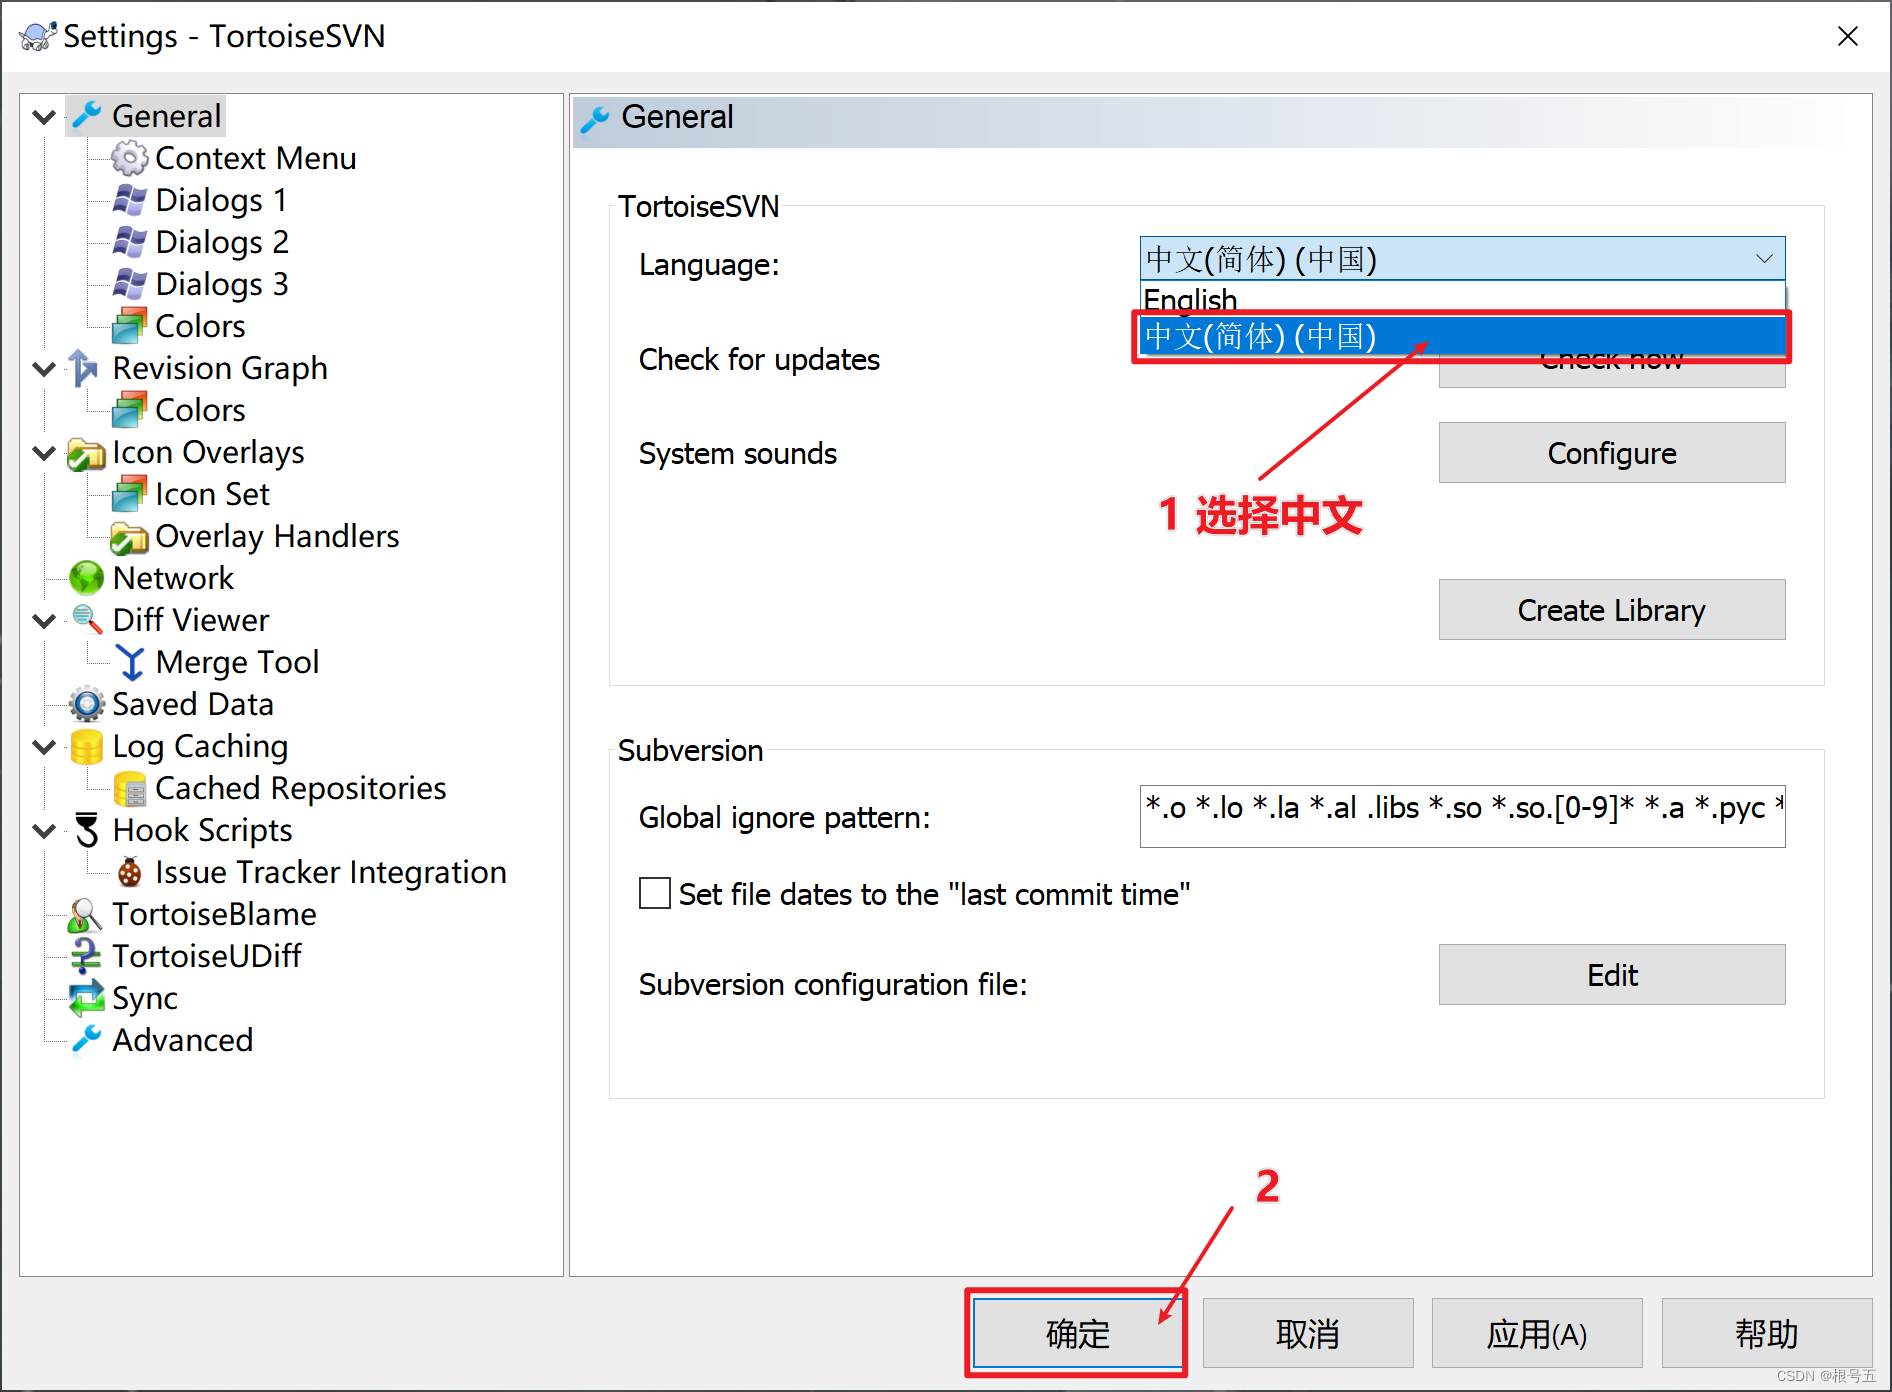Click the Network globe icon
1892x1392 pixels.
coord(87,578)
